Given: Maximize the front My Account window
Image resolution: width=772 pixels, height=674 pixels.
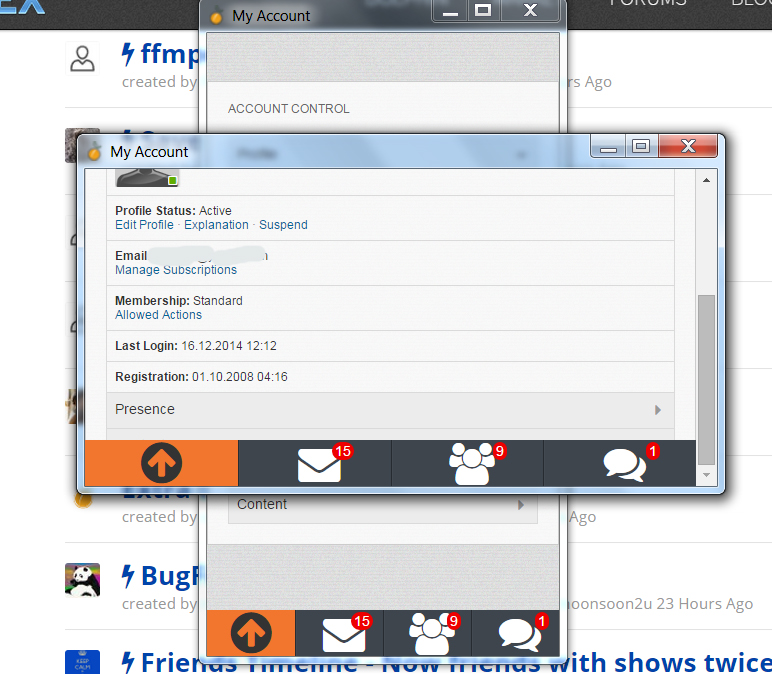Looking at the screenshot, I should tap(641, 146).
